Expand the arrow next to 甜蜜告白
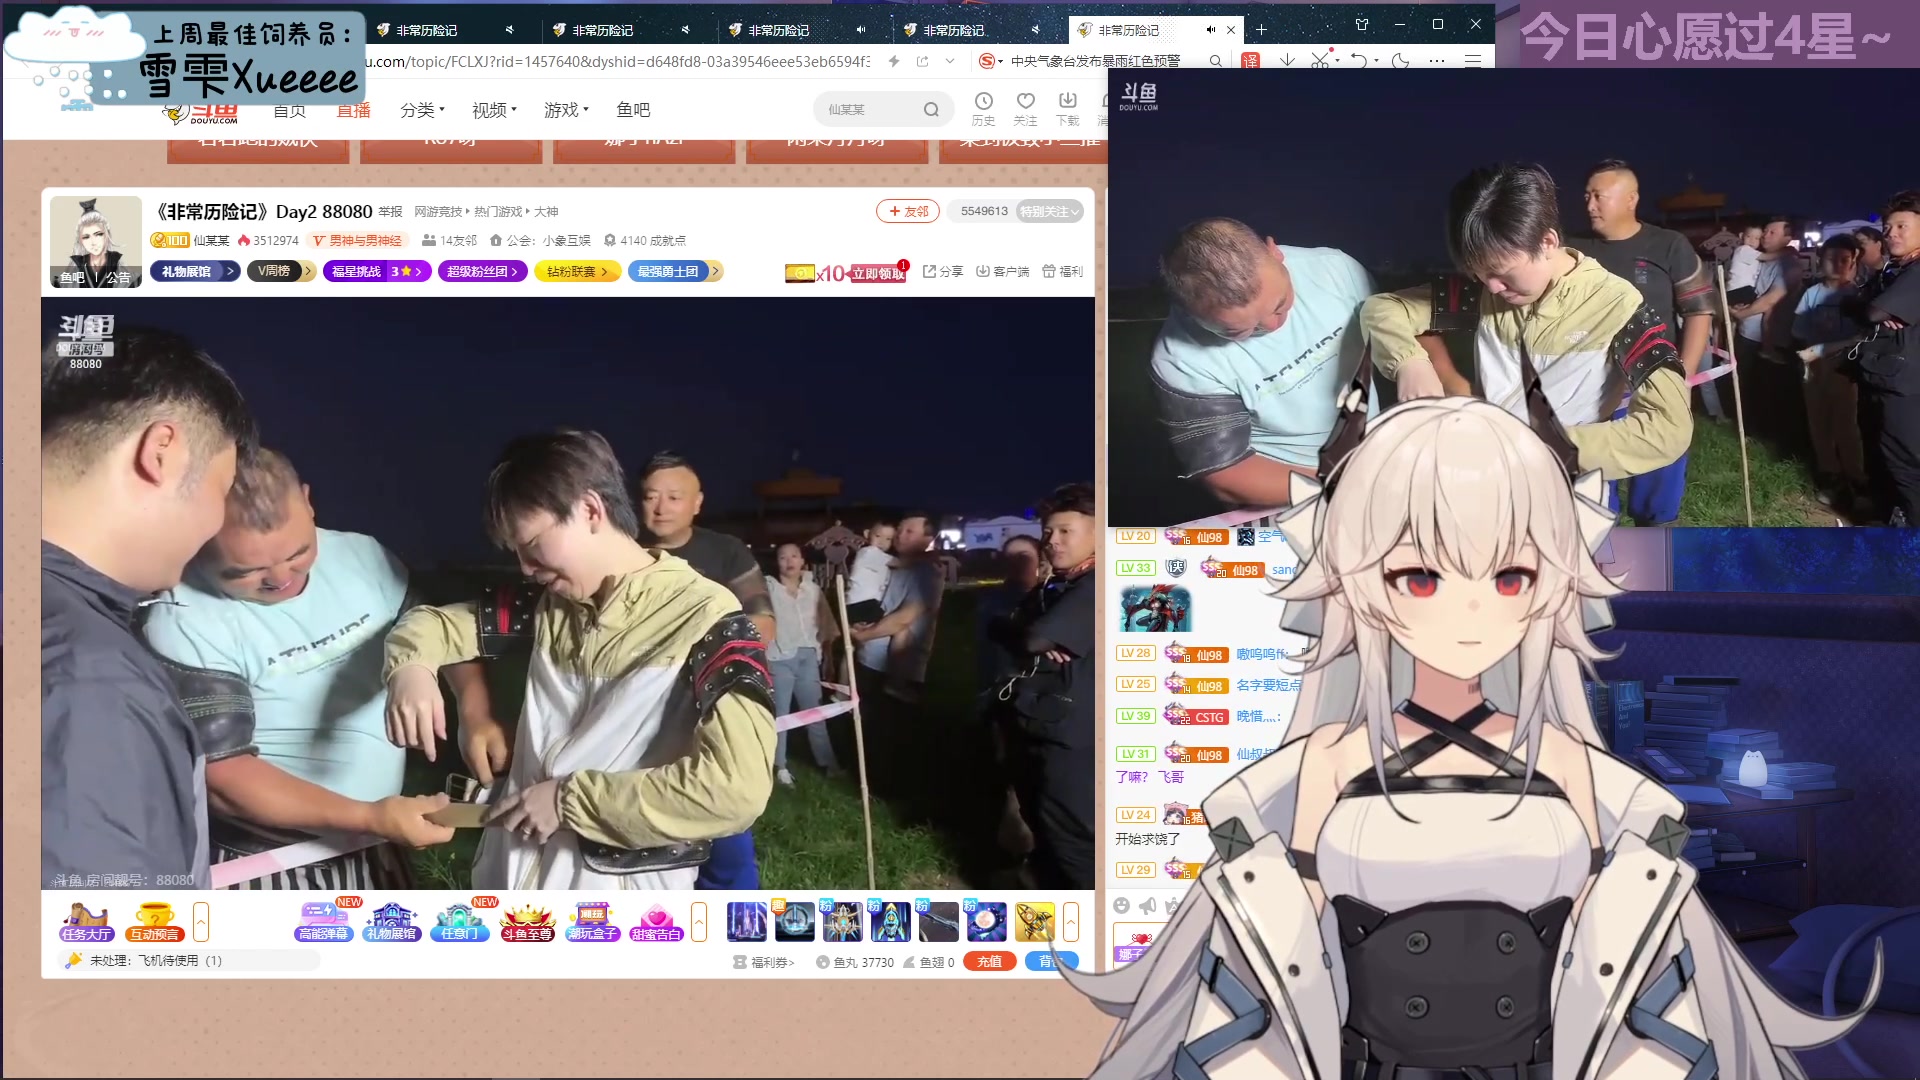The height and width of the screenshot is (1080, 1920). [699, 922]
